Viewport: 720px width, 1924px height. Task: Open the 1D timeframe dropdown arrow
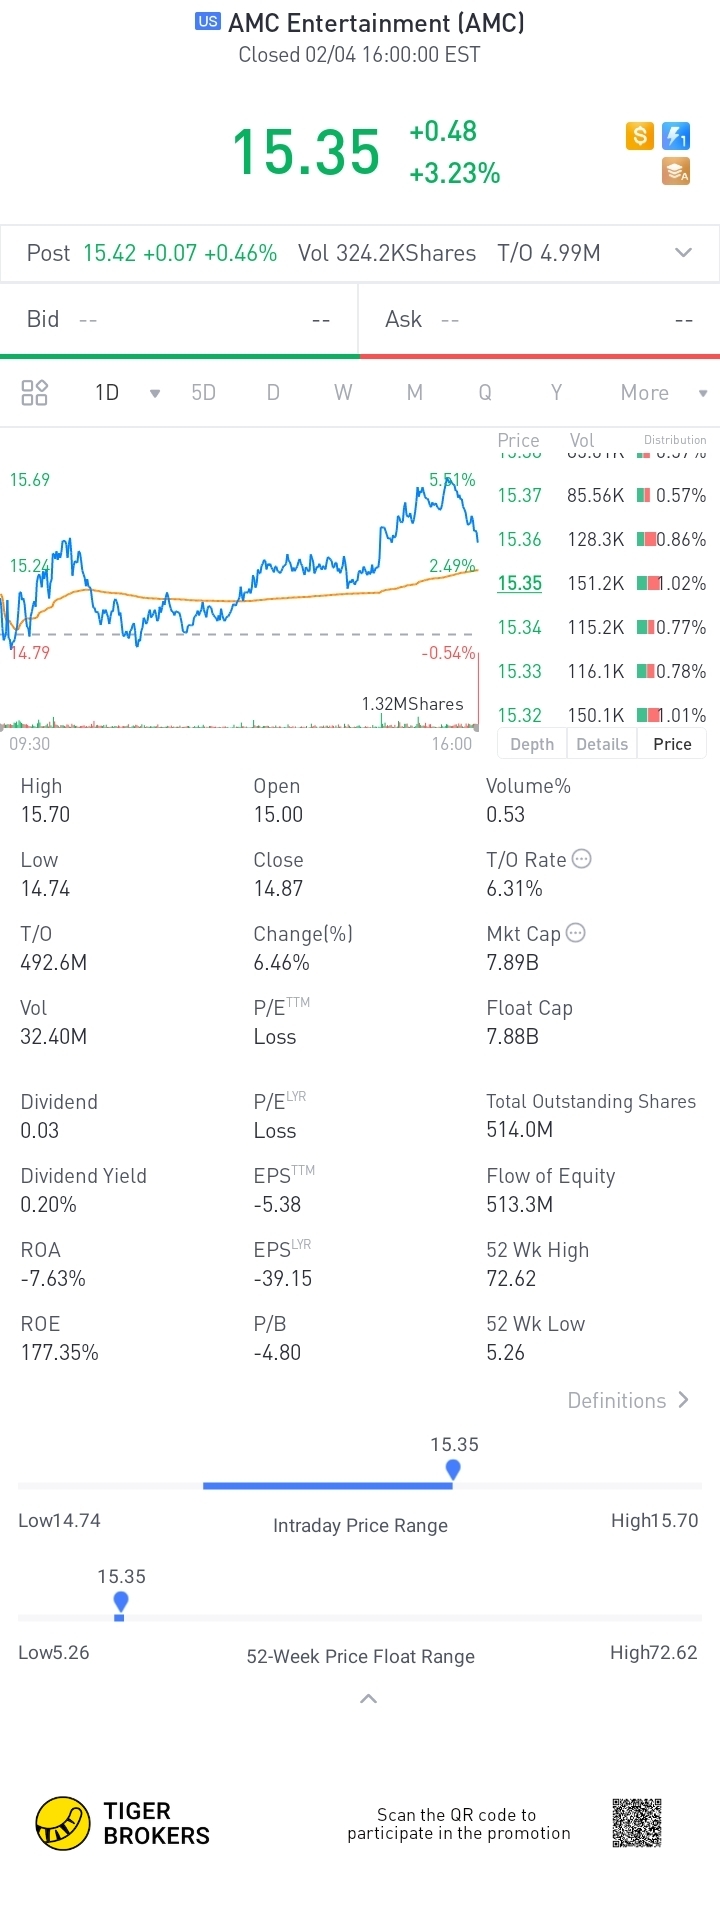pos(155,394)
